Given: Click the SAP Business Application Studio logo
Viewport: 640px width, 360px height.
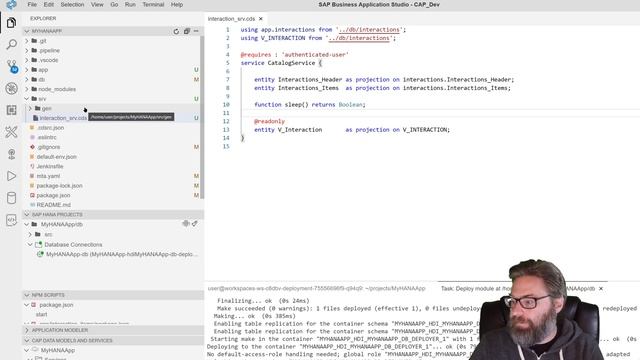Looking at the screenshot, I should tap(11, 5).
